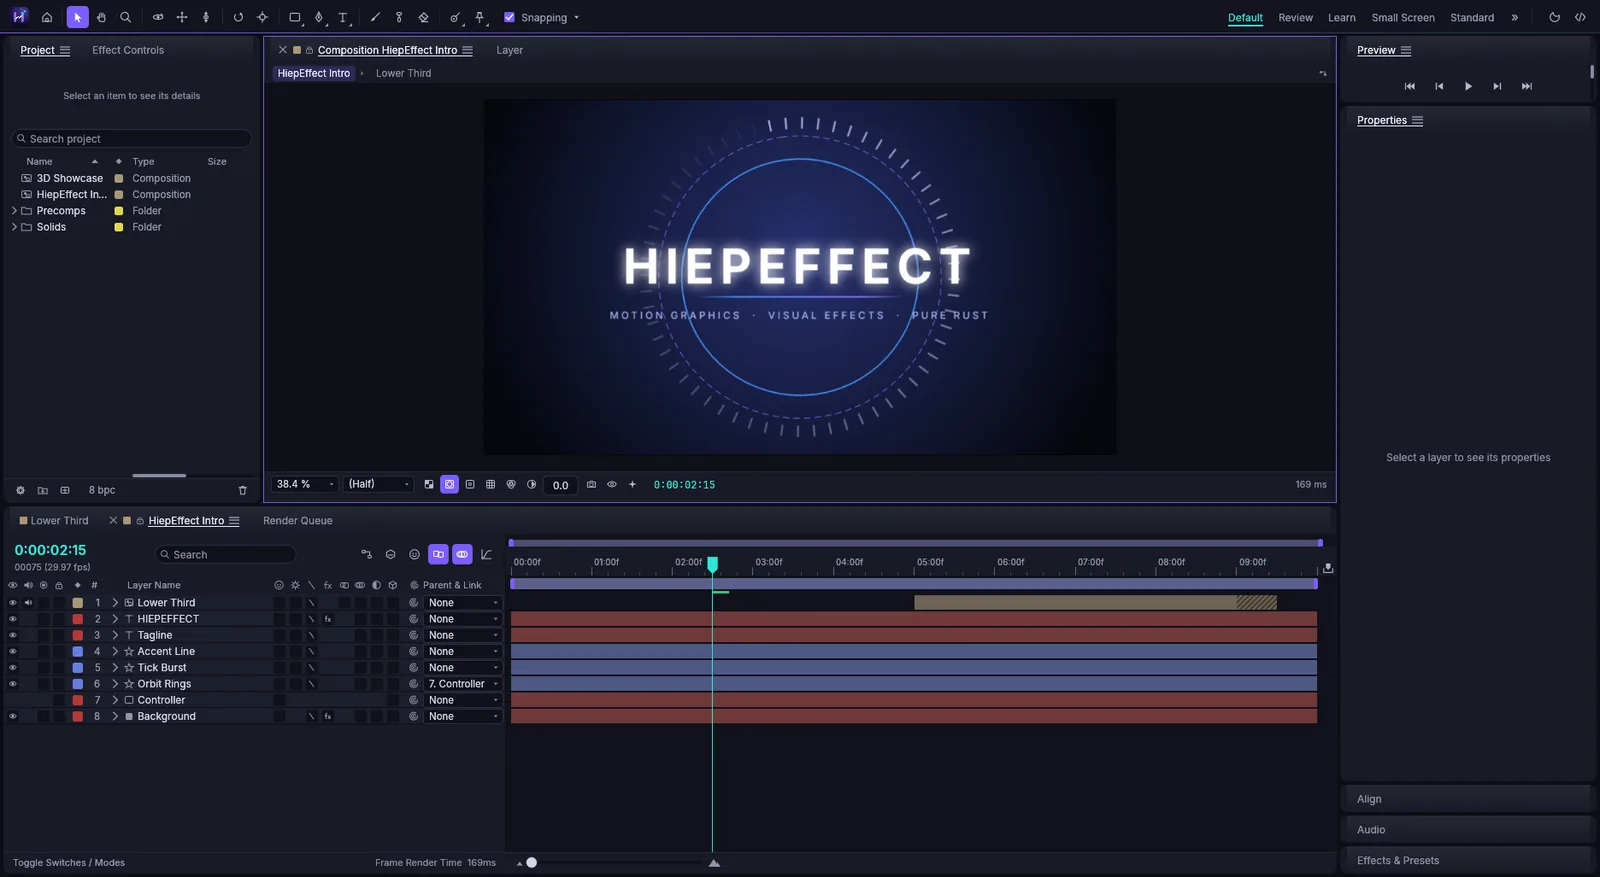Open the Snapping options dropdown arrow
1600x877 pixels.
click(x=576, y=17)
